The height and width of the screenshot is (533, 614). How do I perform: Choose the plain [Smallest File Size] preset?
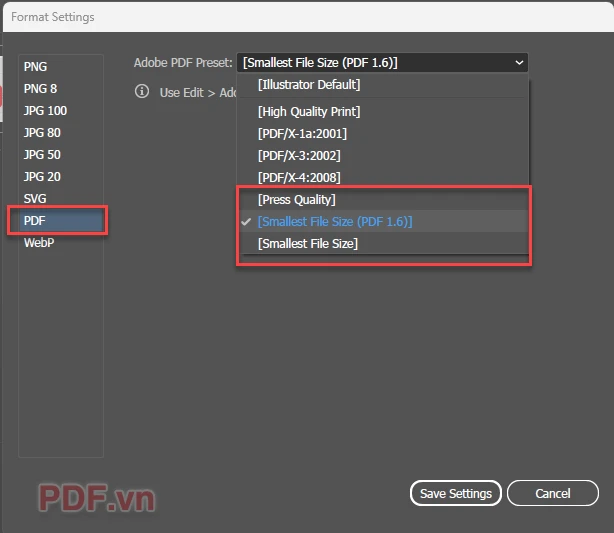[x=383, y=243]
